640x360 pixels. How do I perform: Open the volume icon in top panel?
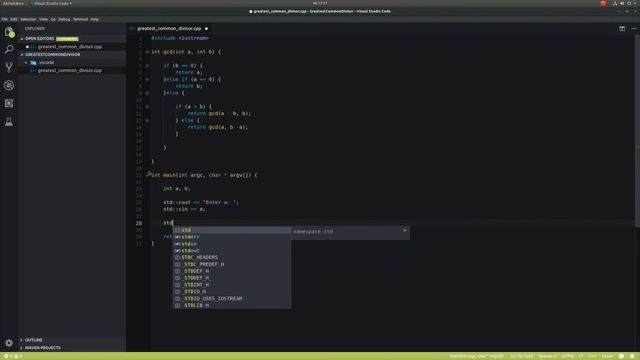(x=622, y=3)
